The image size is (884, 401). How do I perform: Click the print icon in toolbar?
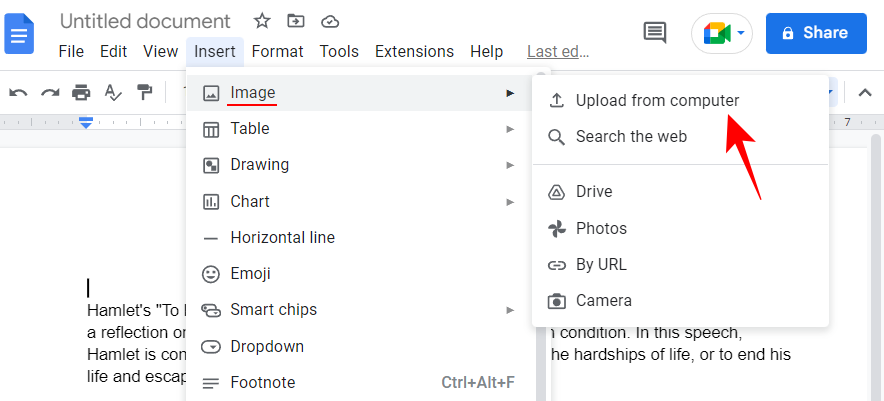81,92
